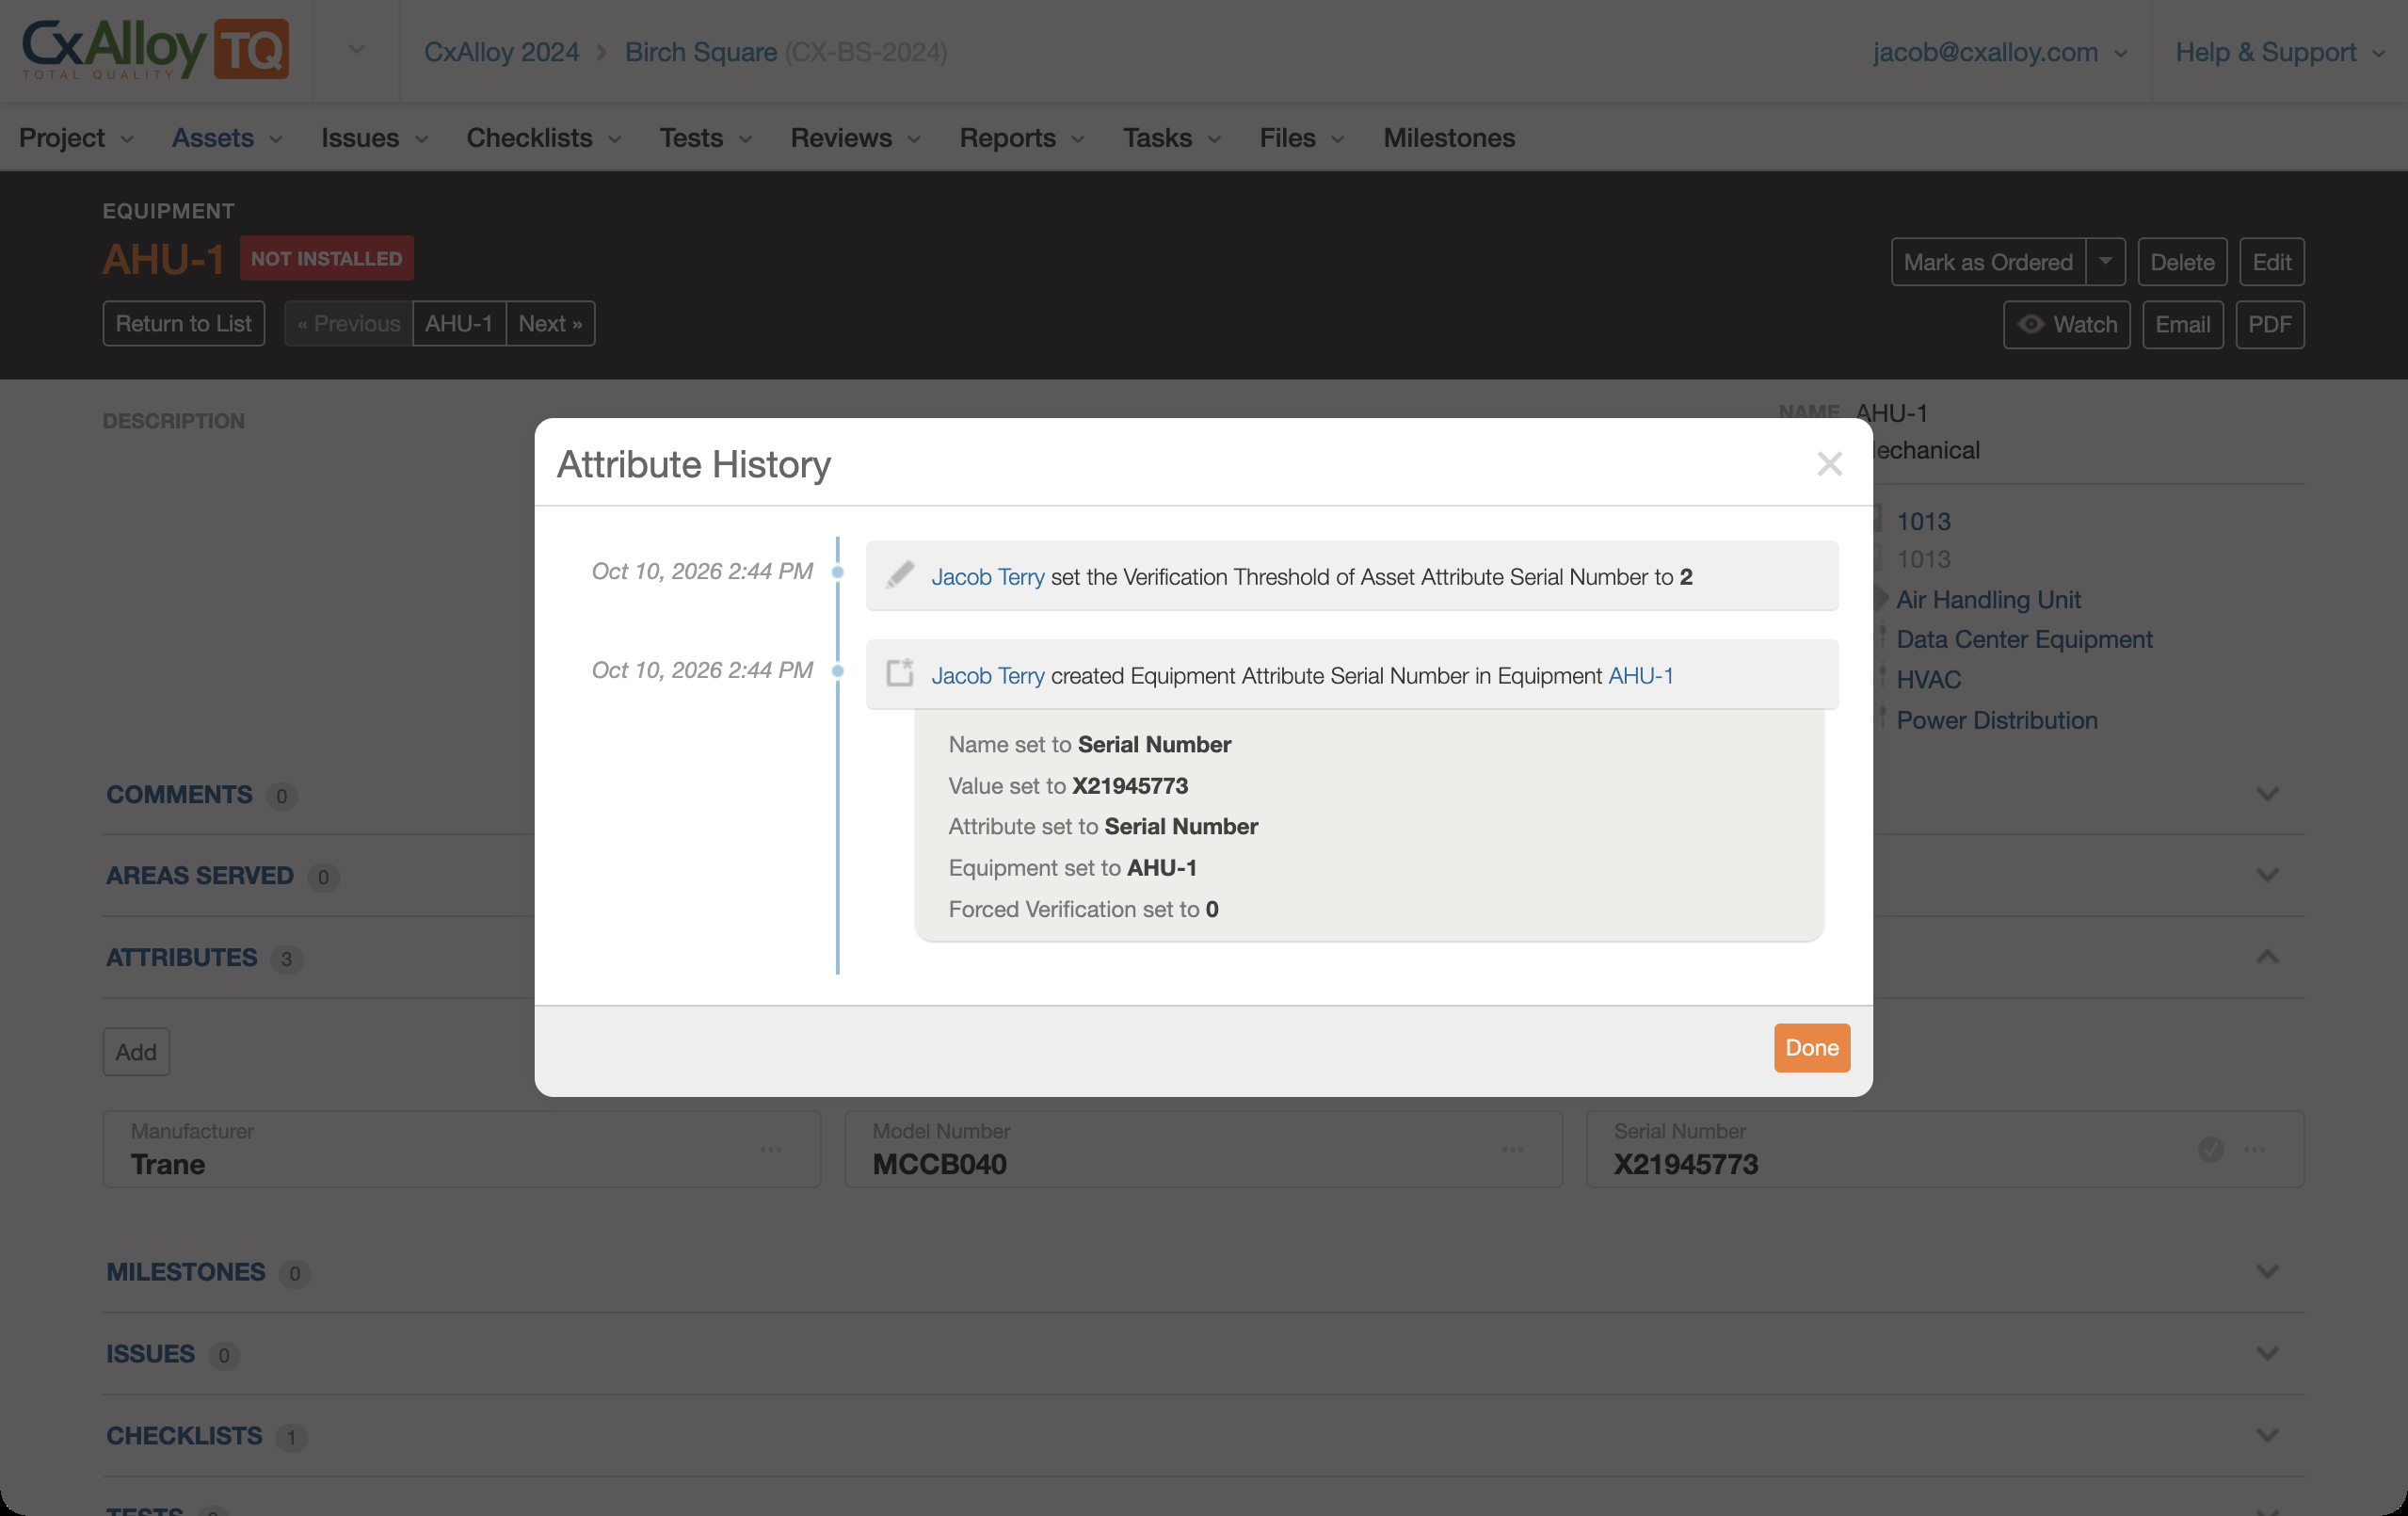Screen dimensions: 2408x1516
Task: Export the equipment as PDF
Action: click(2269, 324)
